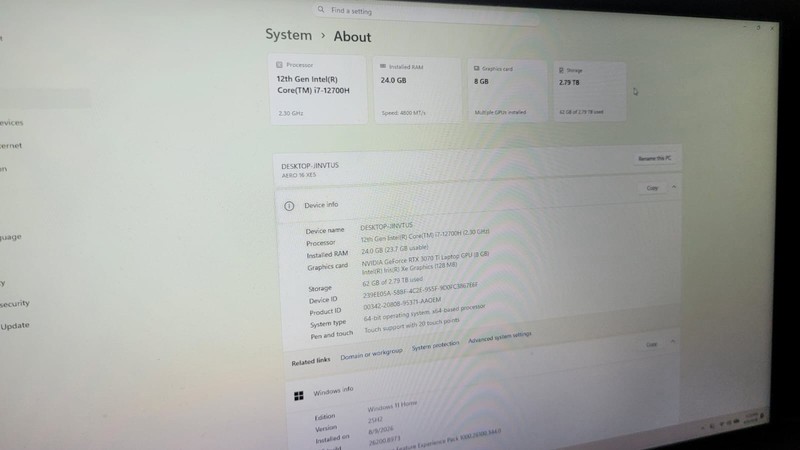Click the Windows 11 Home edition value

392,406
